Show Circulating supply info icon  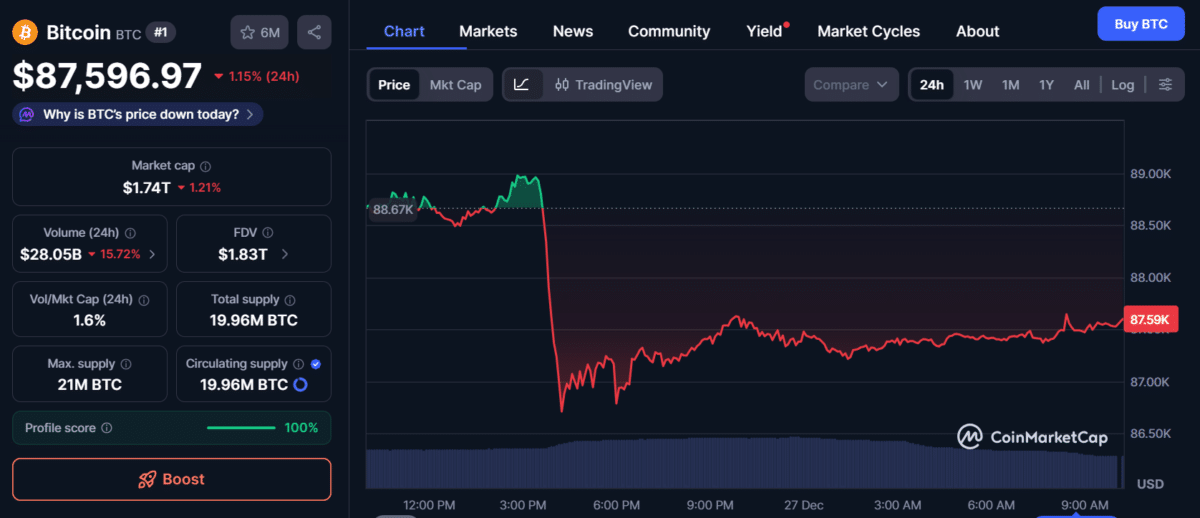(x=298, y=364)
